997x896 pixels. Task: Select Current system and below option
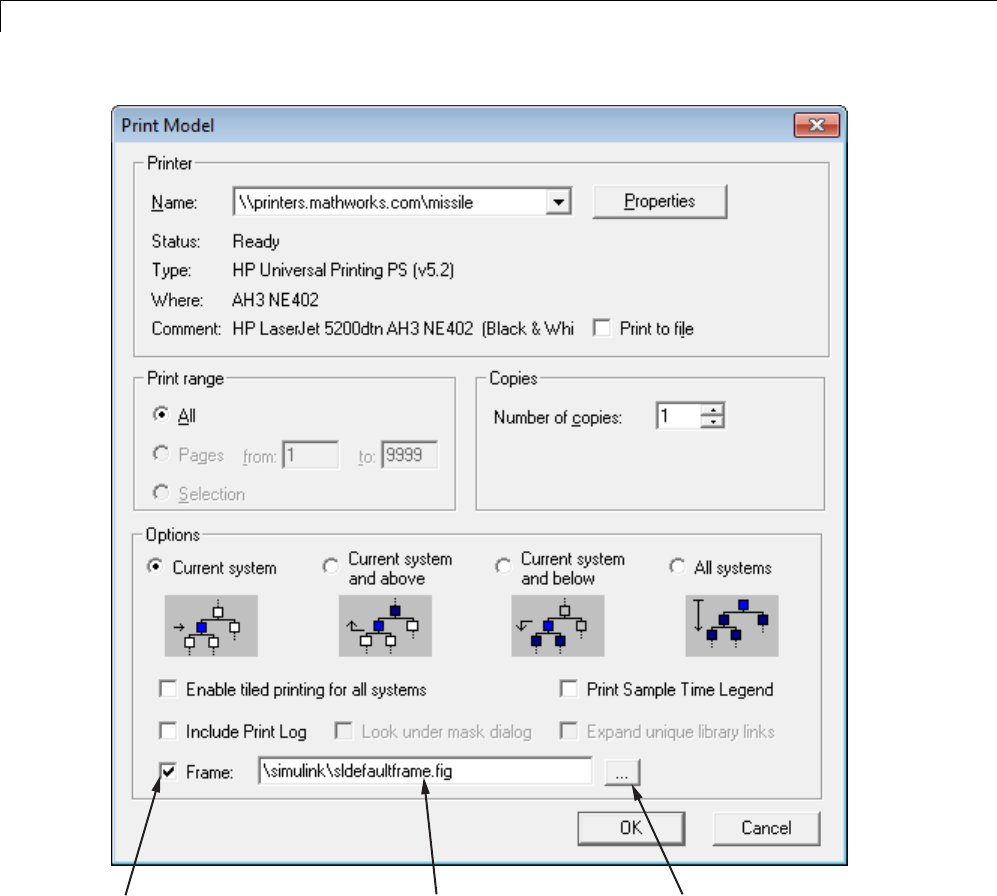tap(504, 566)
